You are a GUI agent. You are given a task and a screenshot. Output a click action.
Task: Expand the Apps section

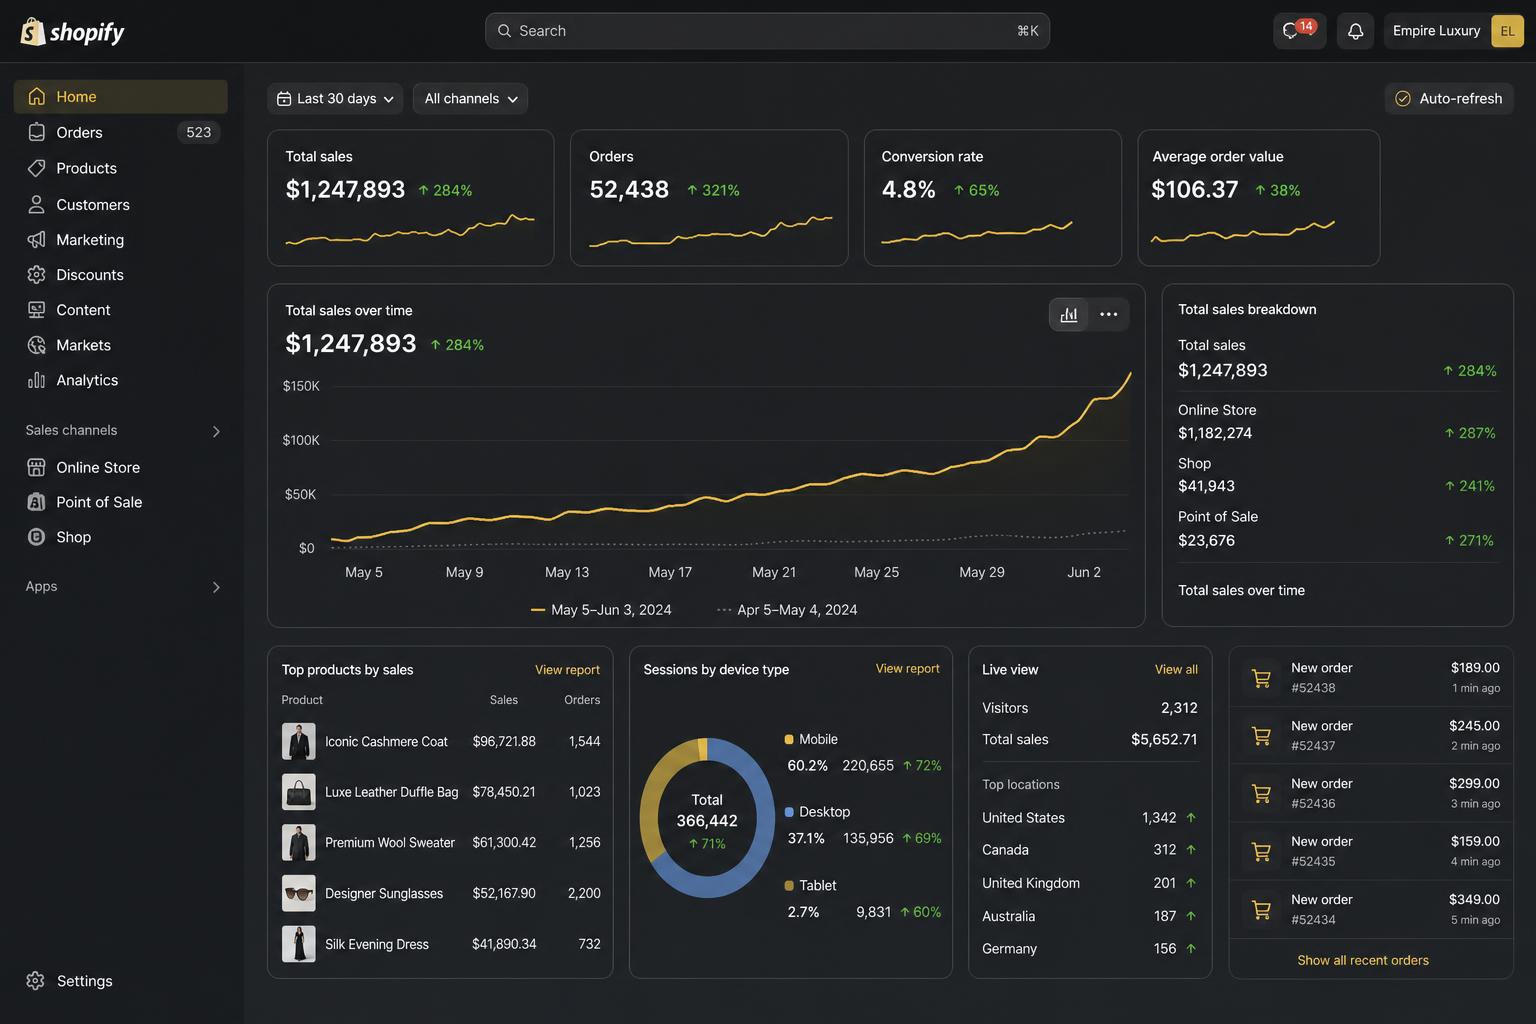click(216, 587)
